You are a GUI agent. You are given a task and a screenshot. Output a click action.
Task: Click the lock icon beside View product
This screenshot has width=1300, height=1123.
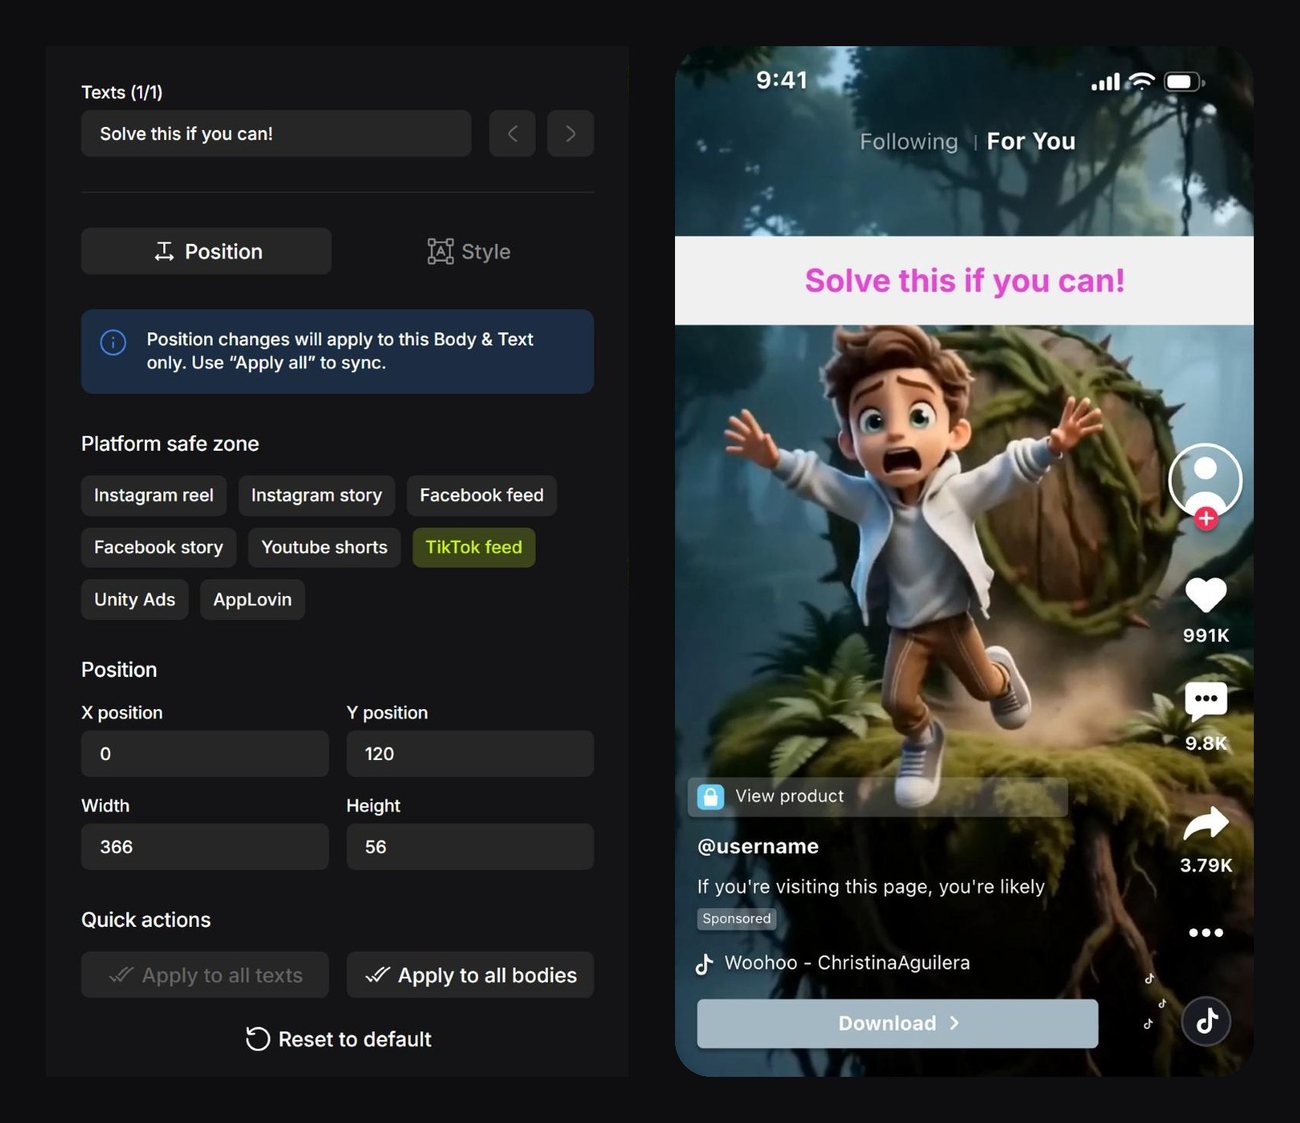(711, 796)
